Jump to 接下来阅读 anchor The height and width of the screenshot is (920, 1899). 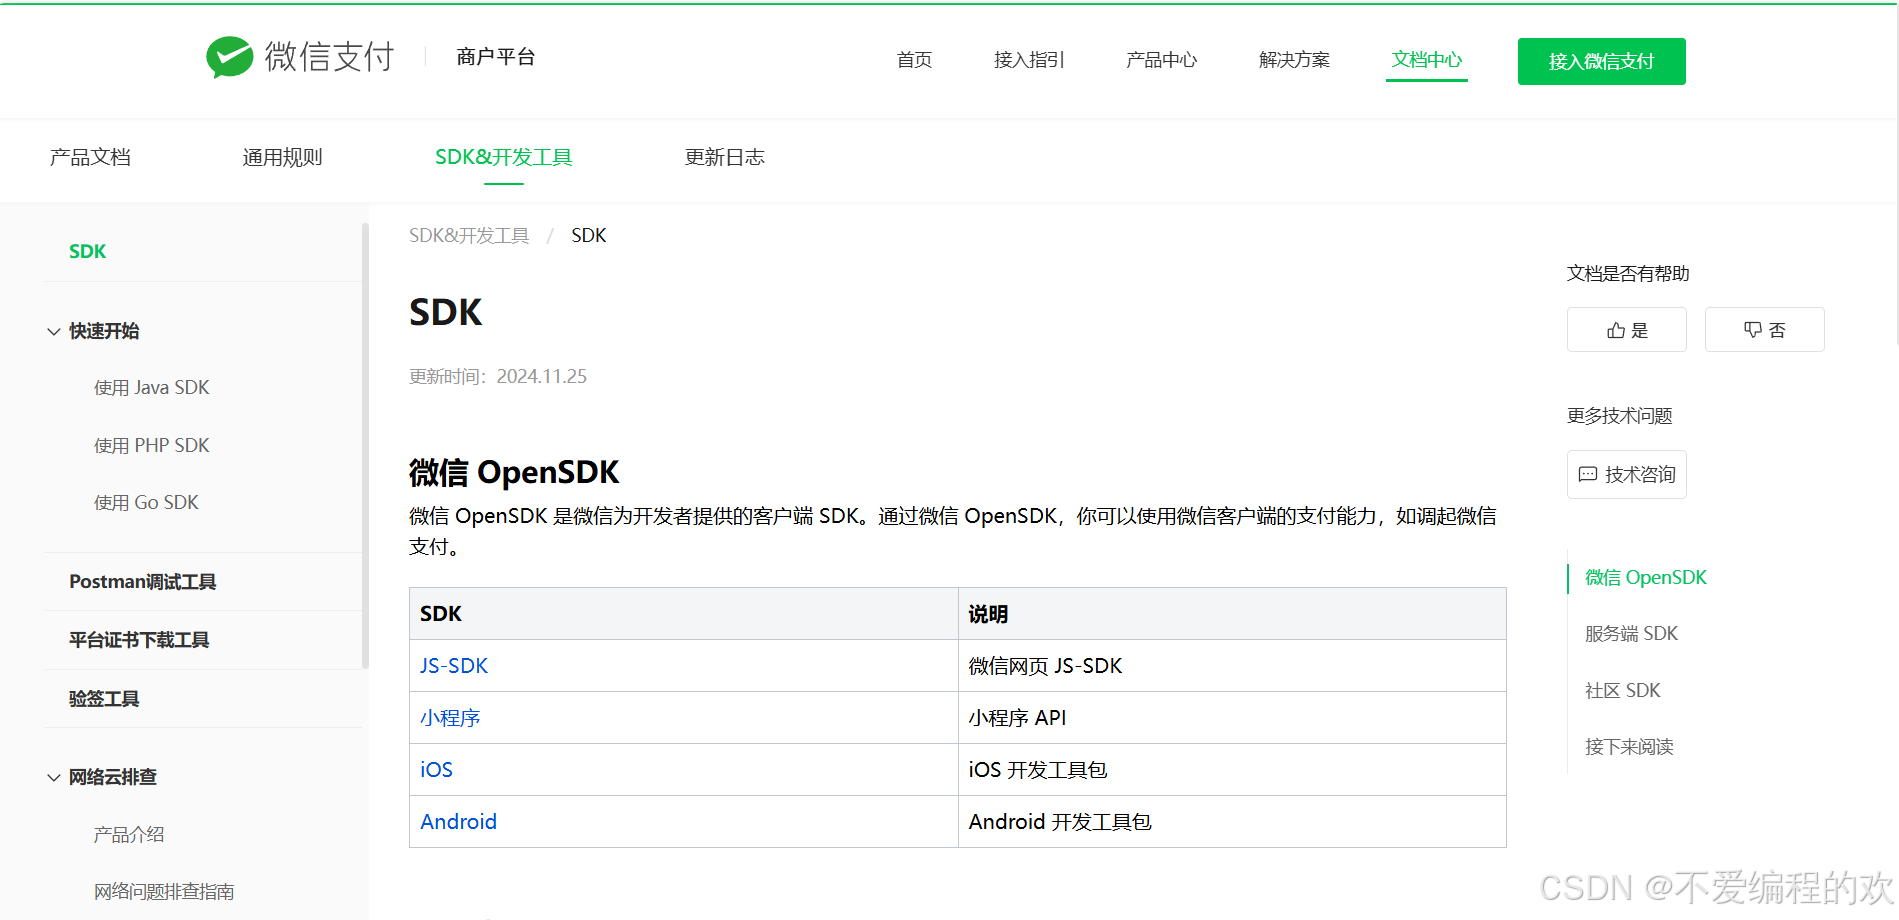click(x=1629, y=747)
